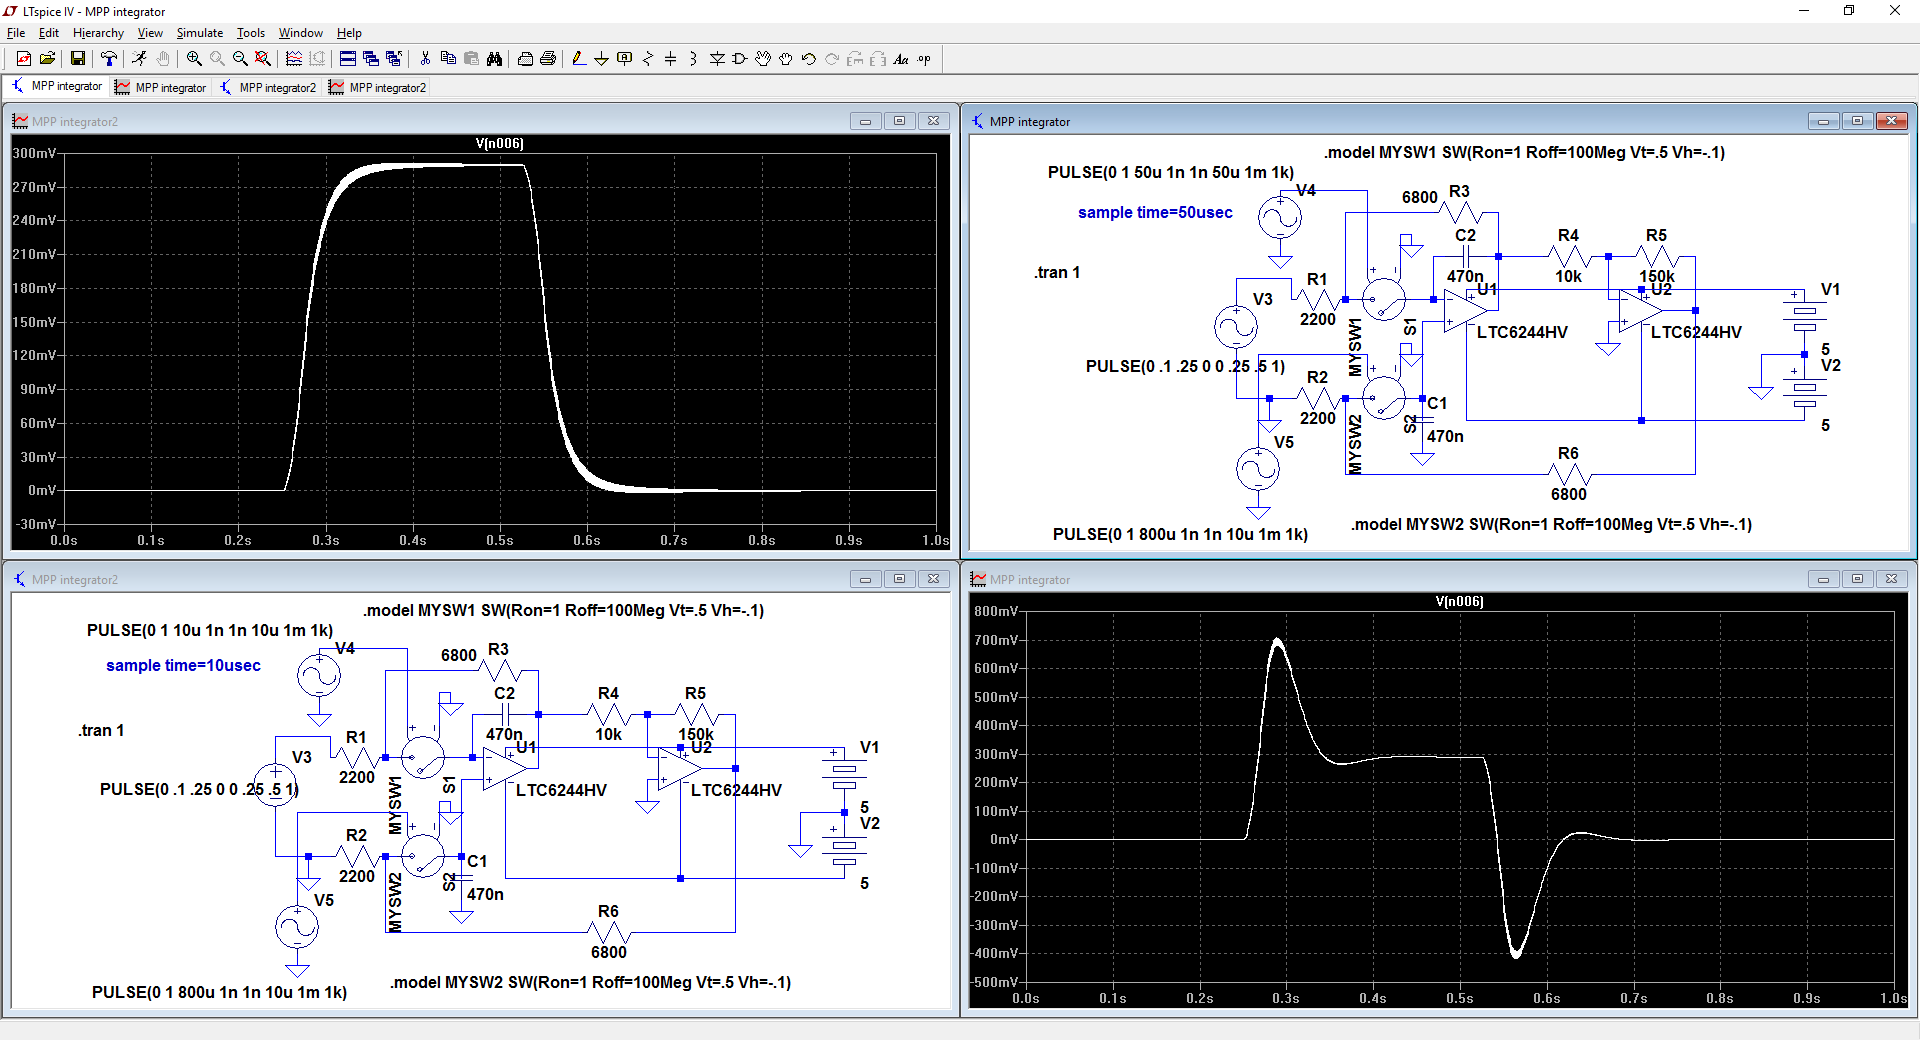Place a Ground symbol tool
Viewport: 1920px width, 1040px height.
click(601, 59)
